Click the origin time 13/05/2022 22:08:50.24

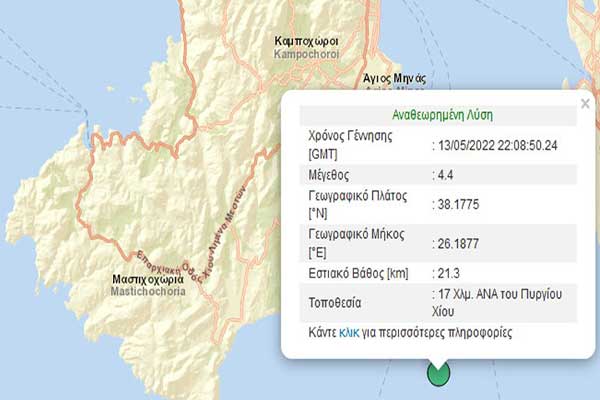(x=494, y=145)
